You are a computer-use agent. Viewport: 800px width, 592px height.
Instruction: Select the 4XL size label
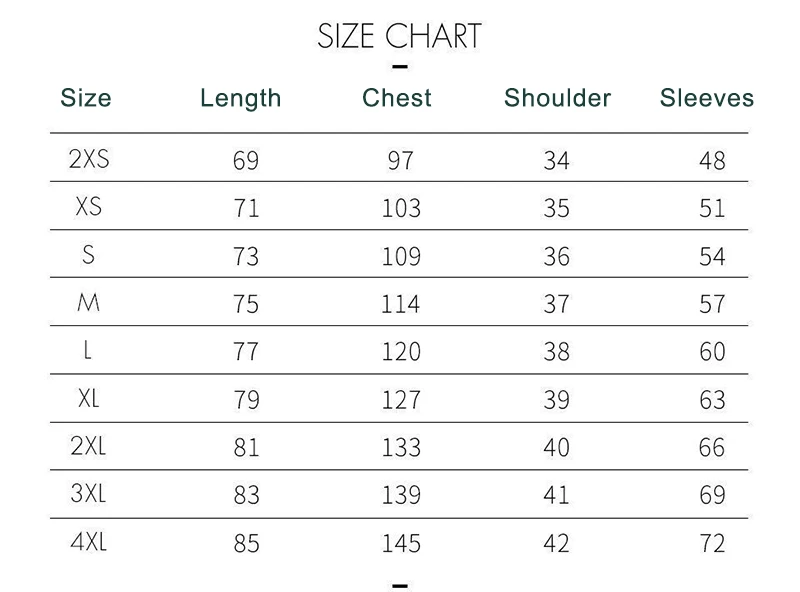pos(88,542)
